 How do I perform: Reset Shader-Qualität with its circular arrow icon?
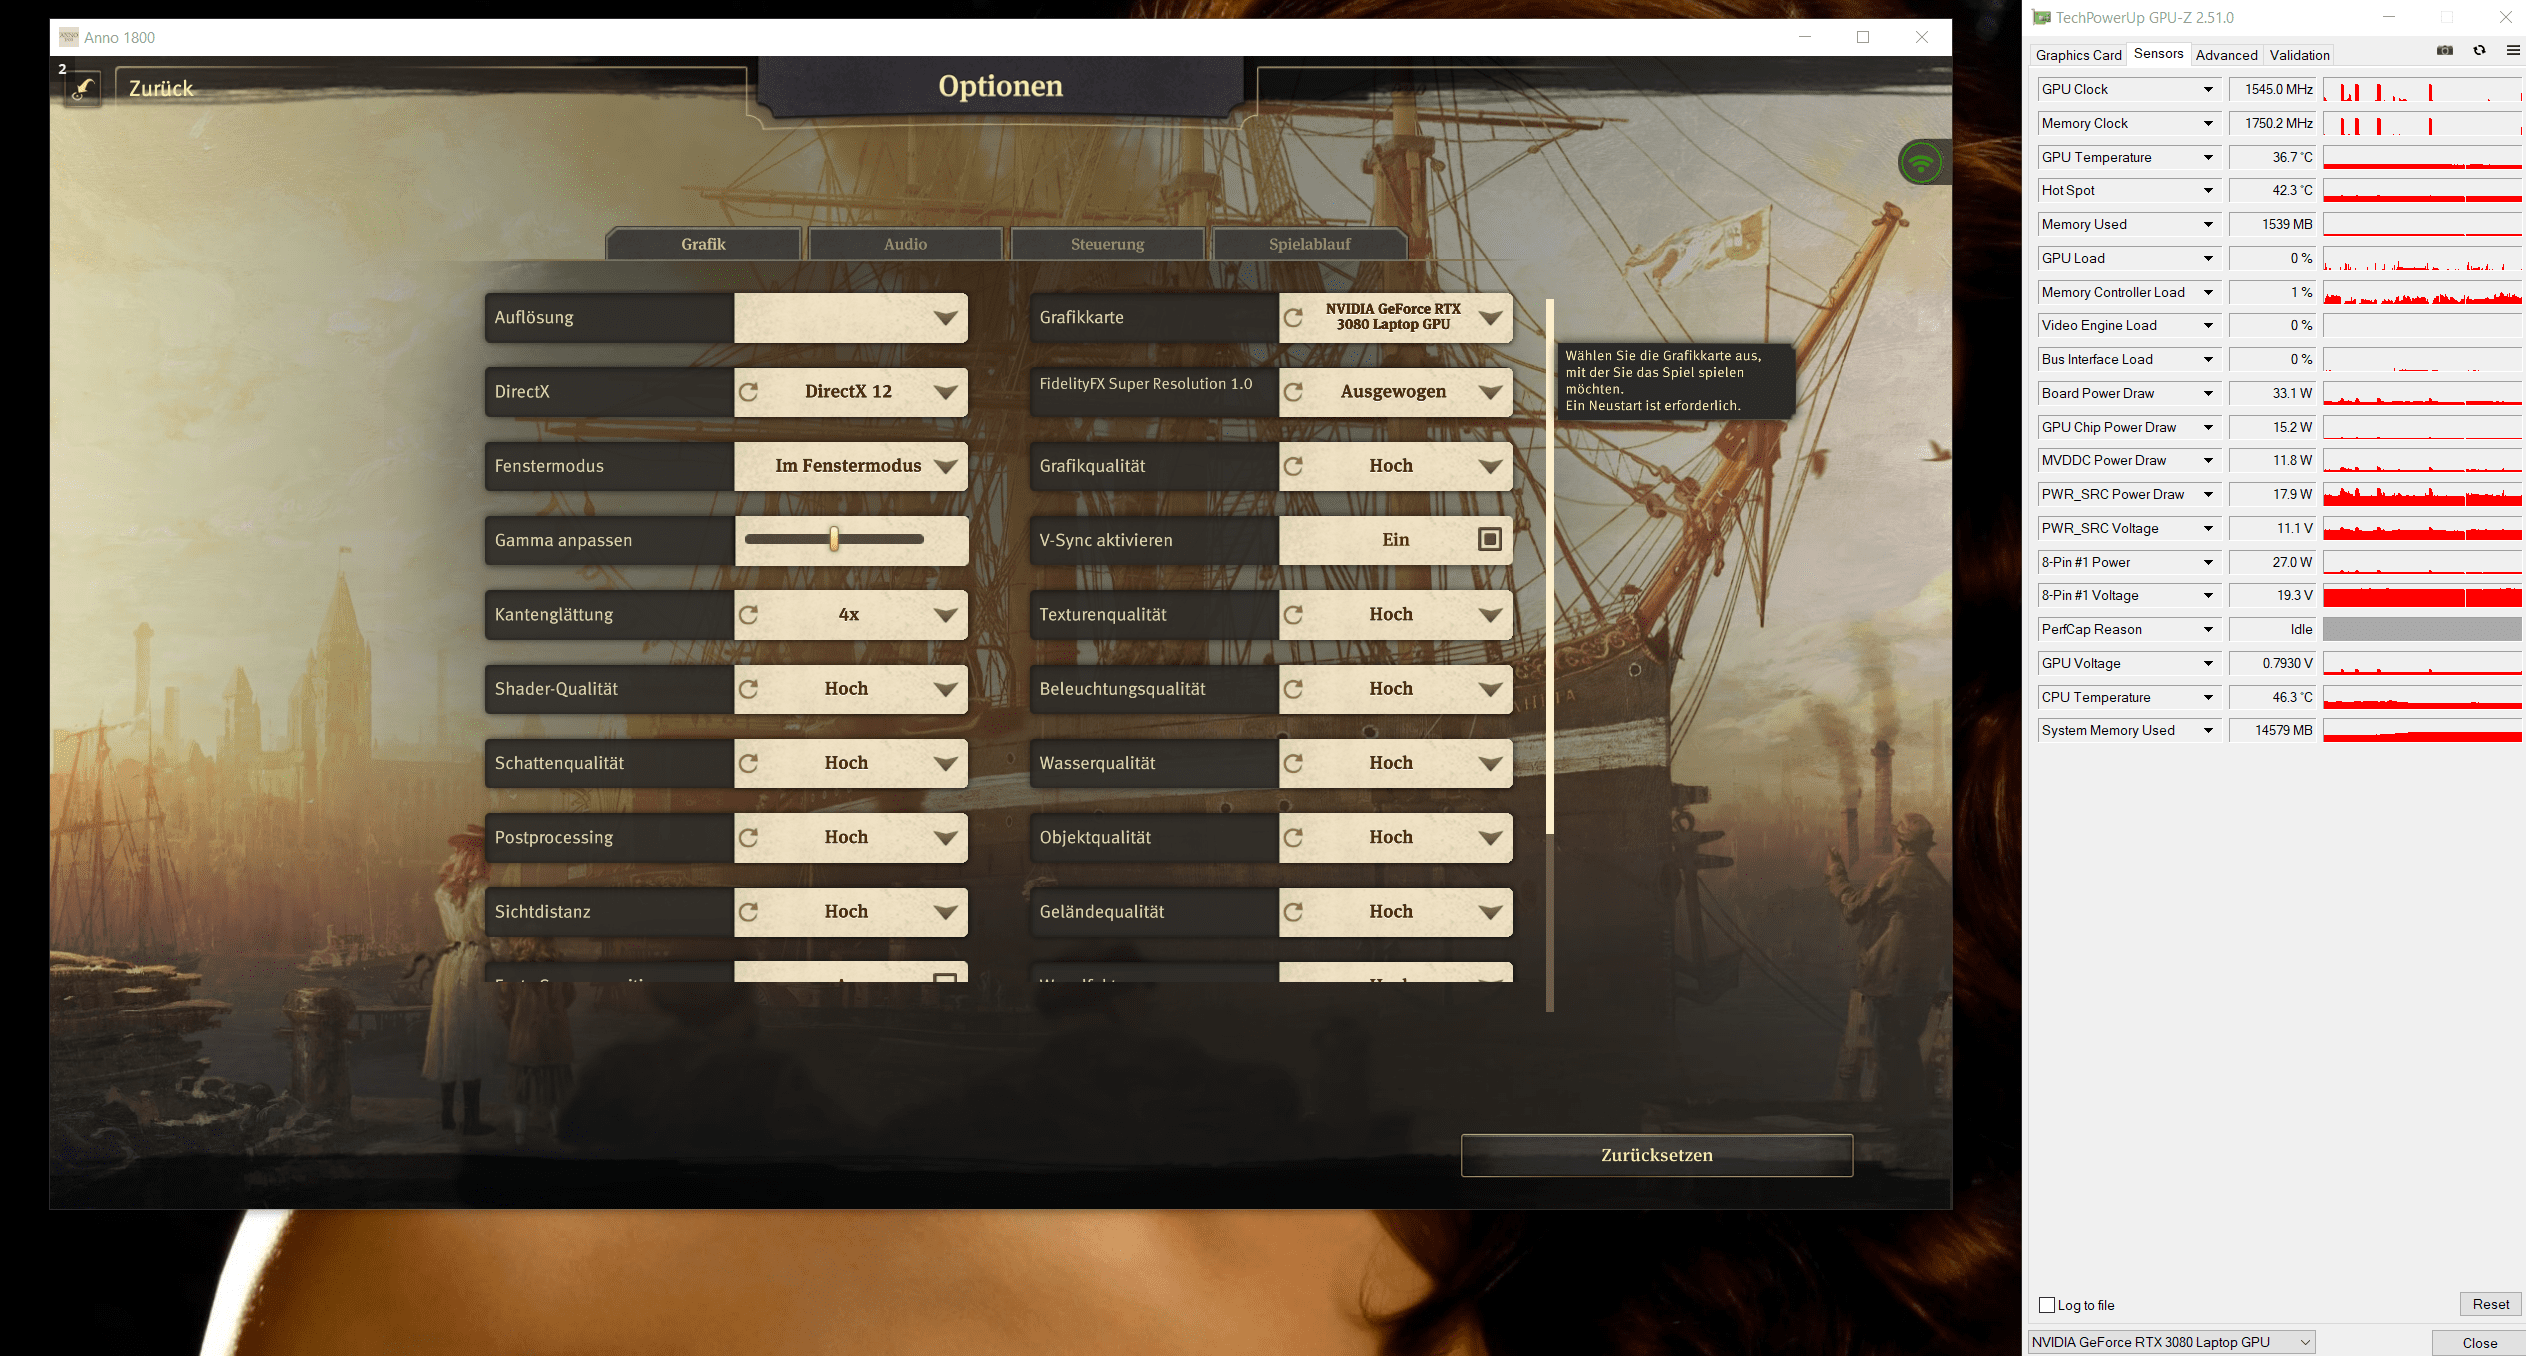coord(749,689)
